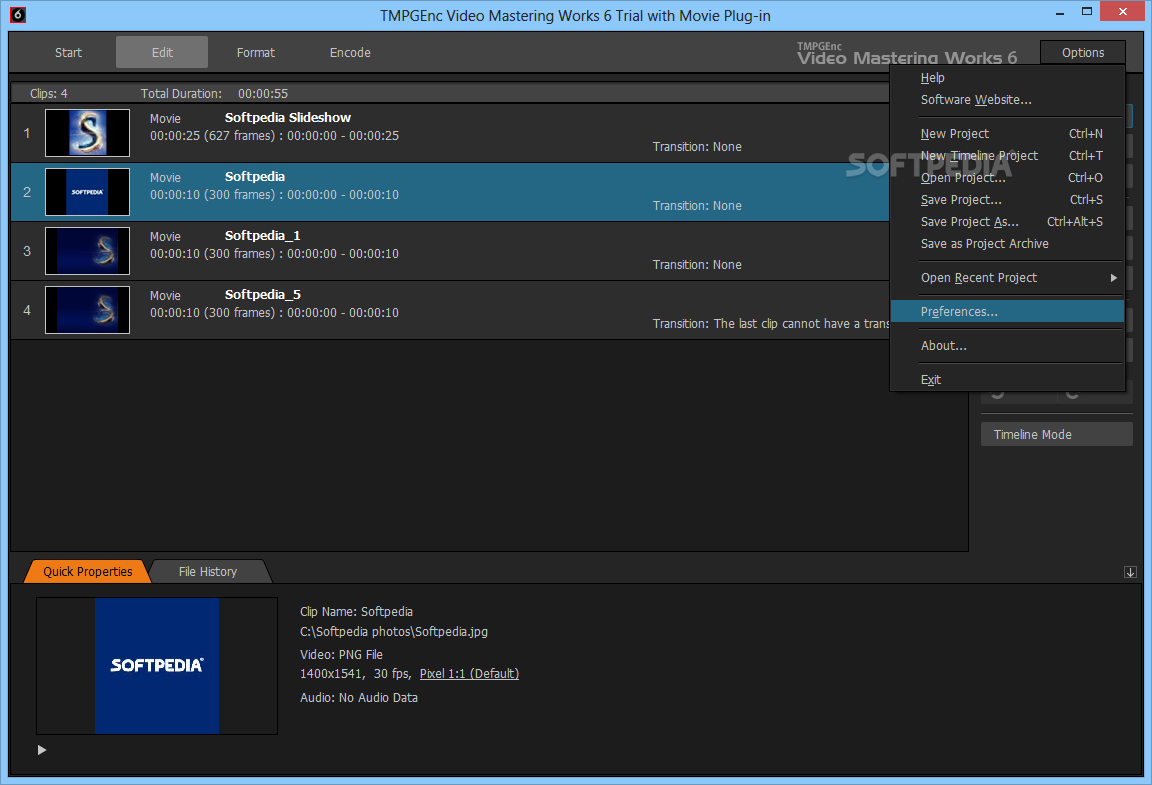Click Clip Name: Softpedia text
This screenshot has width=1152, height=785.
(356, 612)
